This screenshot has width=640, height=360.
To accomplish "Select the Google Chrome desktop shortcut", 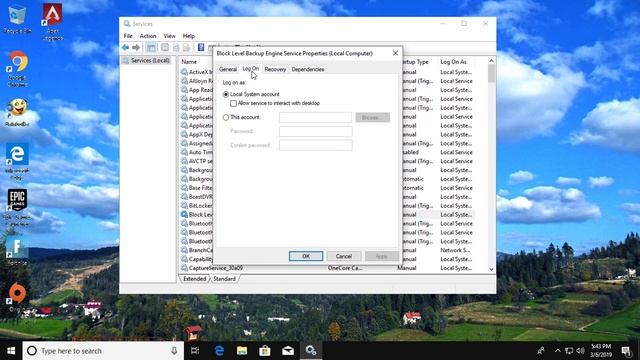I will click(x=18, y=69).
